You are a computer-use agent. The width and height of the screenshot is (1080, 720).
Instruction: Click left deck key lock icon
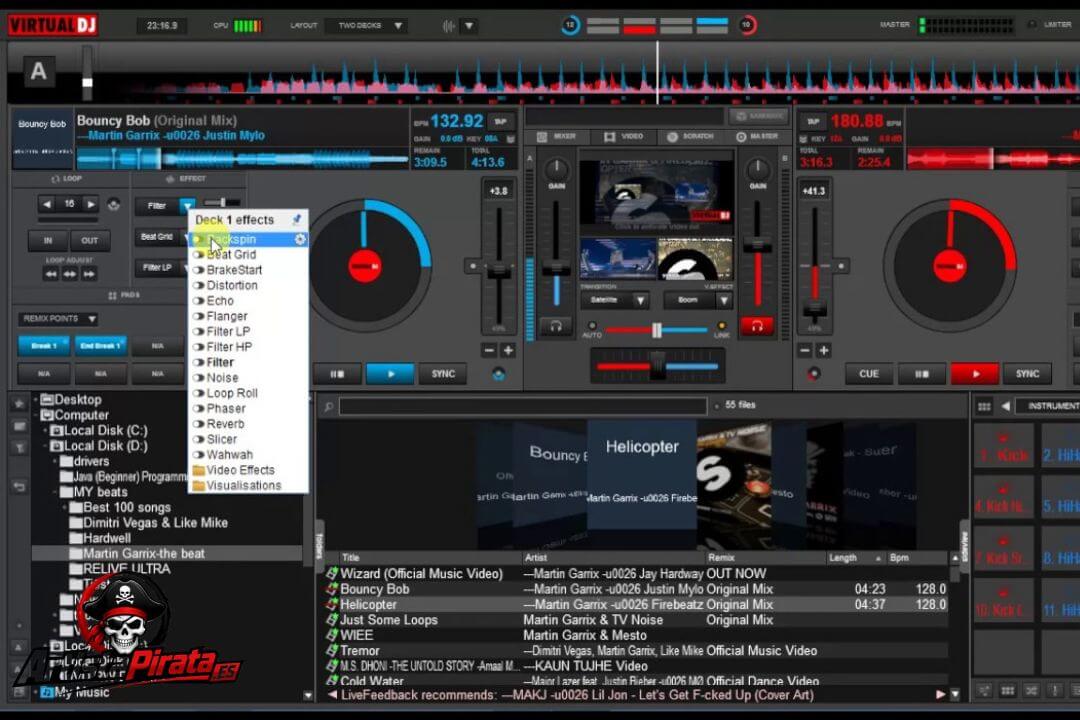tap(511, 138)
